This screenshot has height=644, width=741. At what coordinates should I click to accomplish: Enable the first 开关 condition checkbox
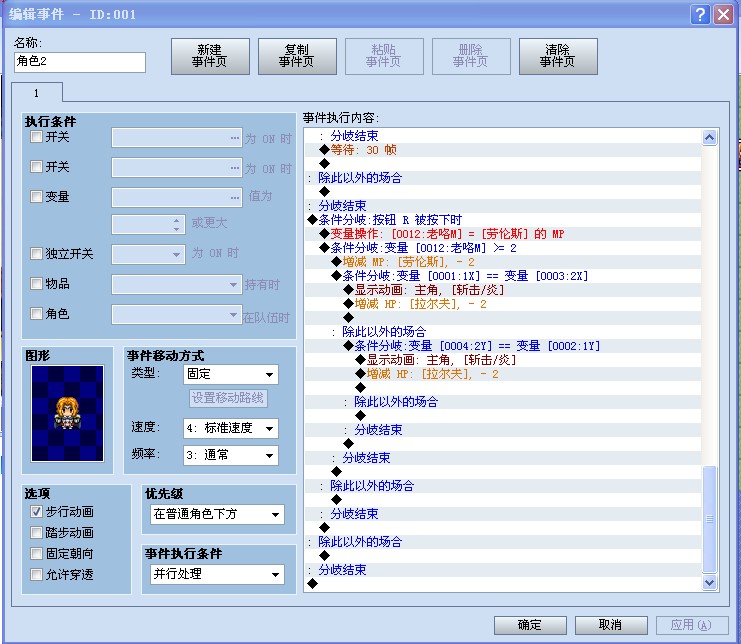coord(36,137)
